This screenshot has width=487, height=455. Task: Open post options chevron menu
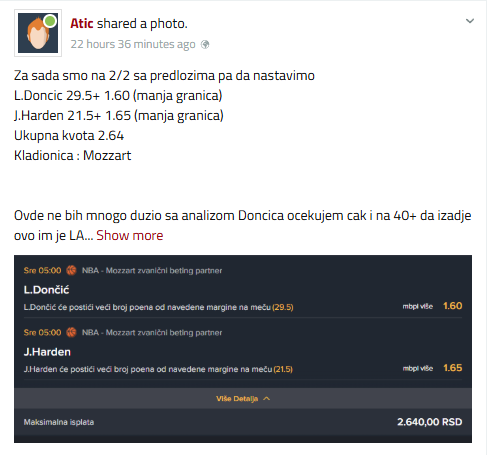tap(470, 21)
